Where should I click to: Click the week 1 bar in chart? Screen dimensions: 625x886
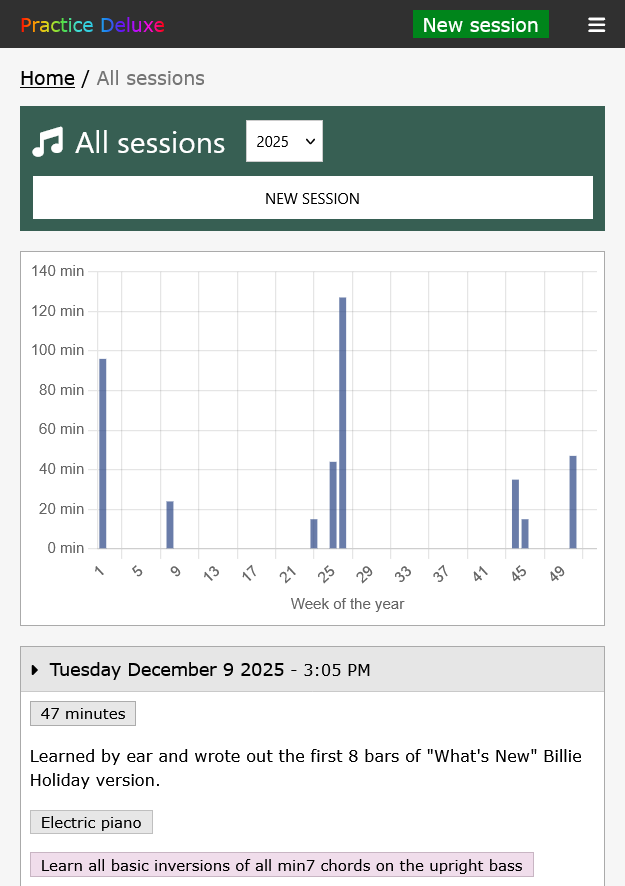pyautogui.click(x=102, y=453)
